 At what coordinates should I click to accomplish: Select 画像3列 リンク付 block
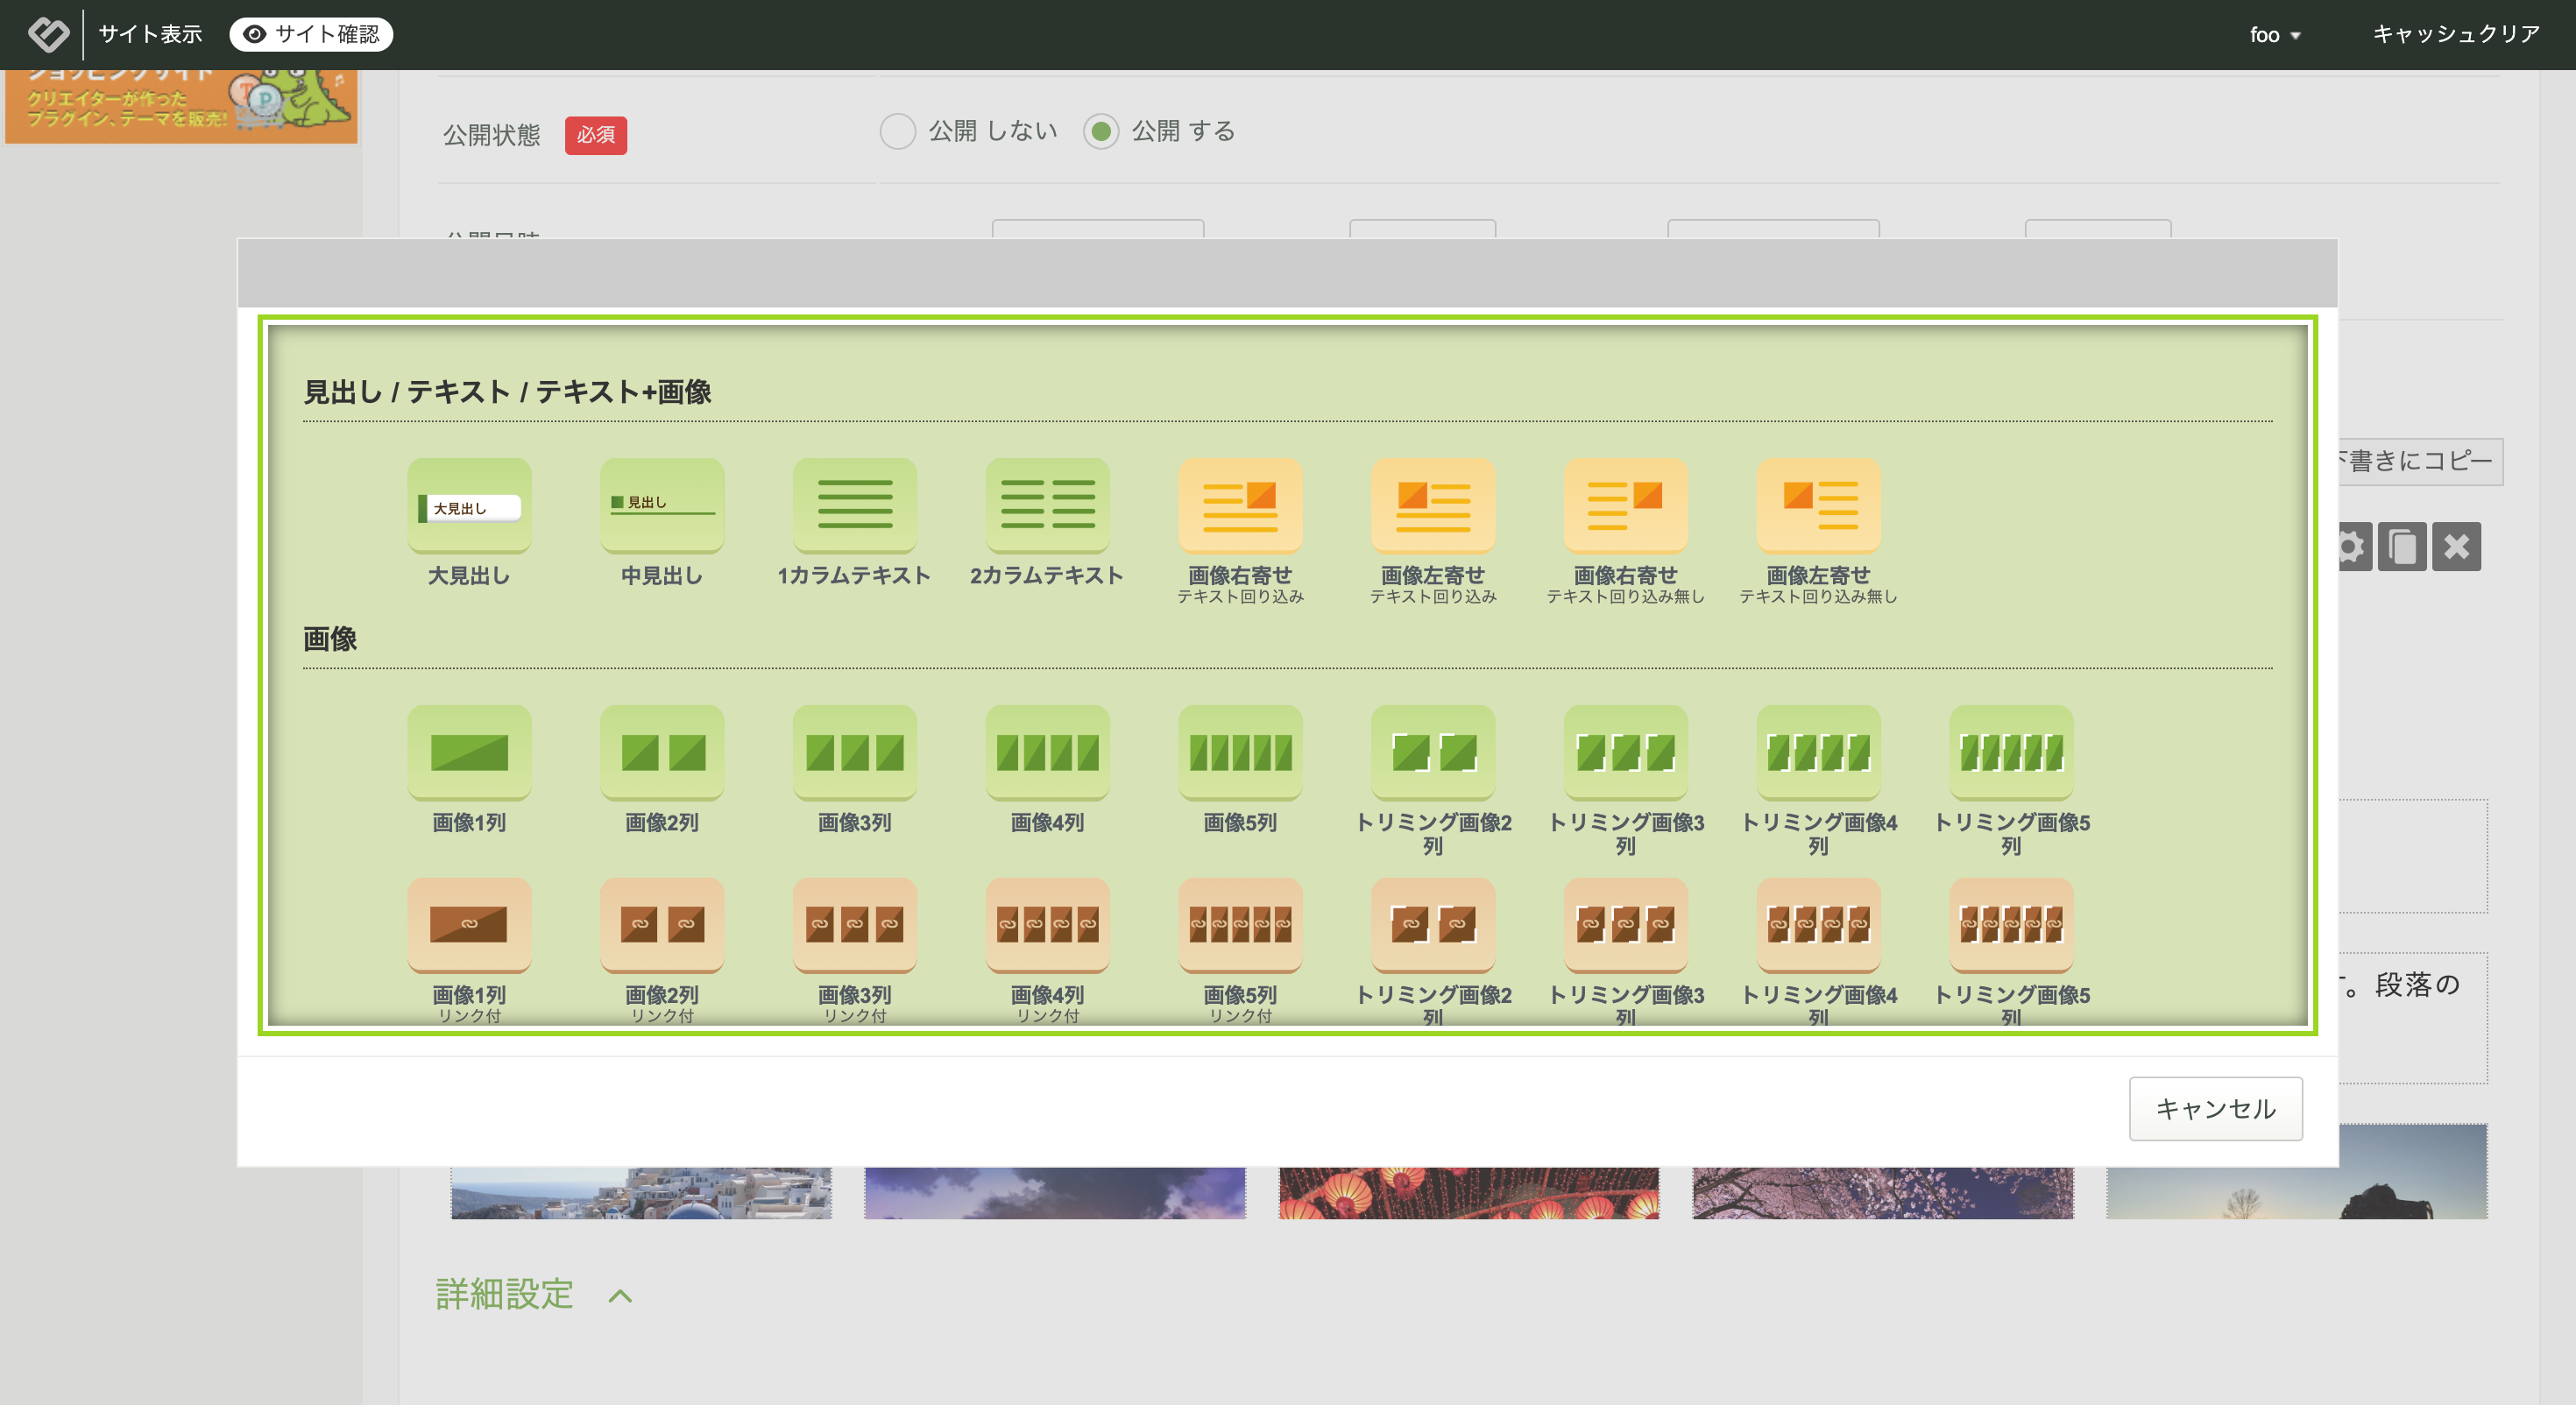[855, 925]
